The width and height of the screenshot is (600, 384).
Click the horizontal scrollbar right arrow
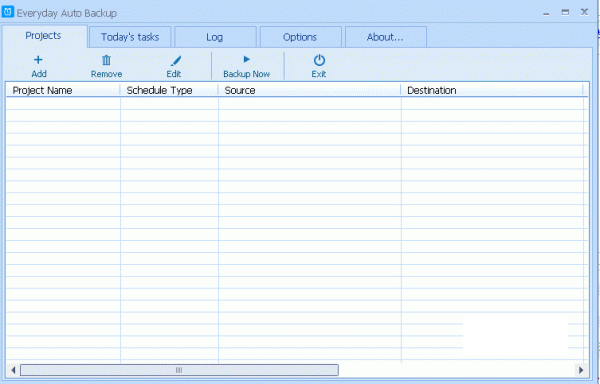click(581, 370)
